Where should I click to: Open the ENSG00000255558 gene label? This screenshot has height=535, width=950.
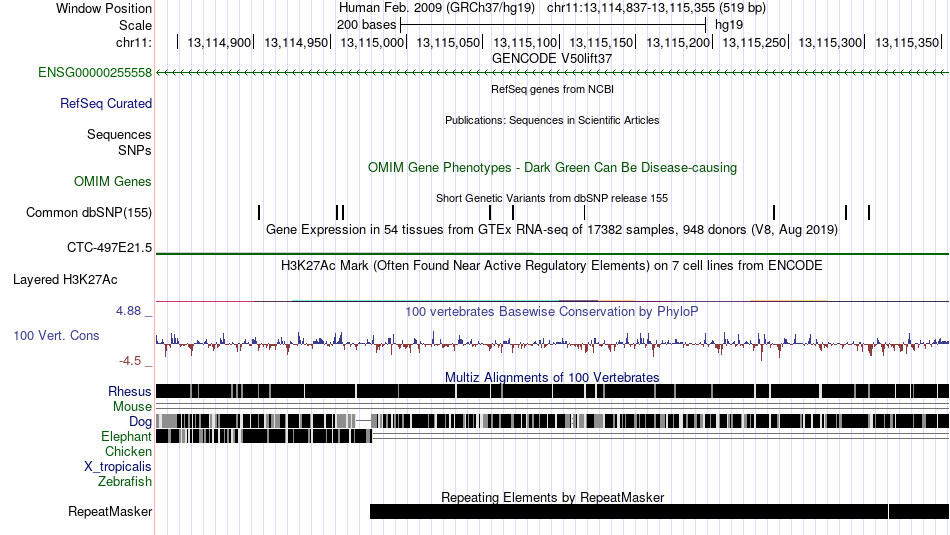[95, 73]
